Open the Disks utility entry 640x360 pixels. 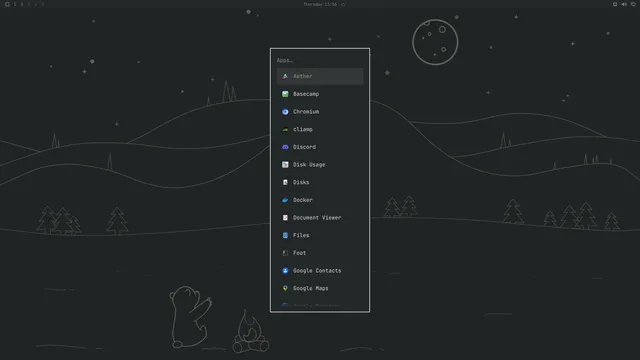320,182
